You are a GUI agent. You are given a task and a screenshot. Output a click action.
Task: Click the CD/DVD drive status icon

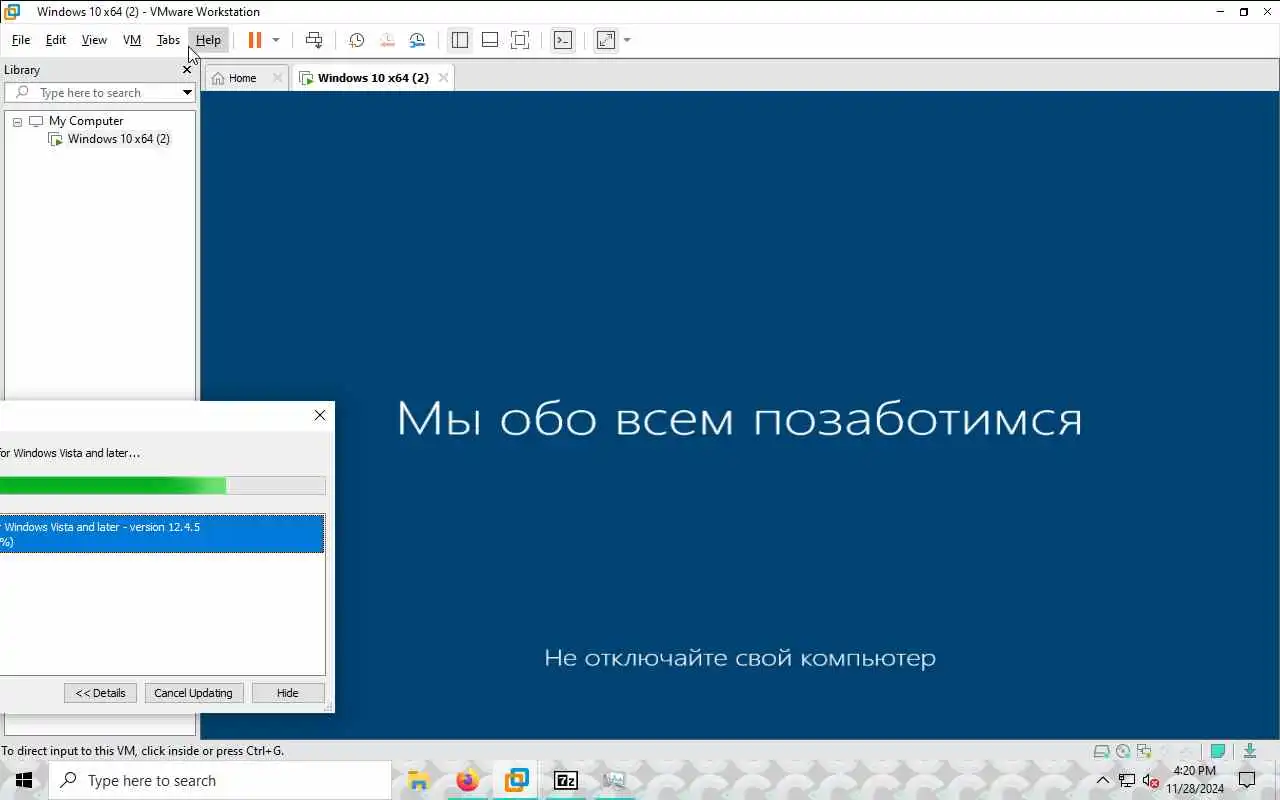pos(1123,751)
